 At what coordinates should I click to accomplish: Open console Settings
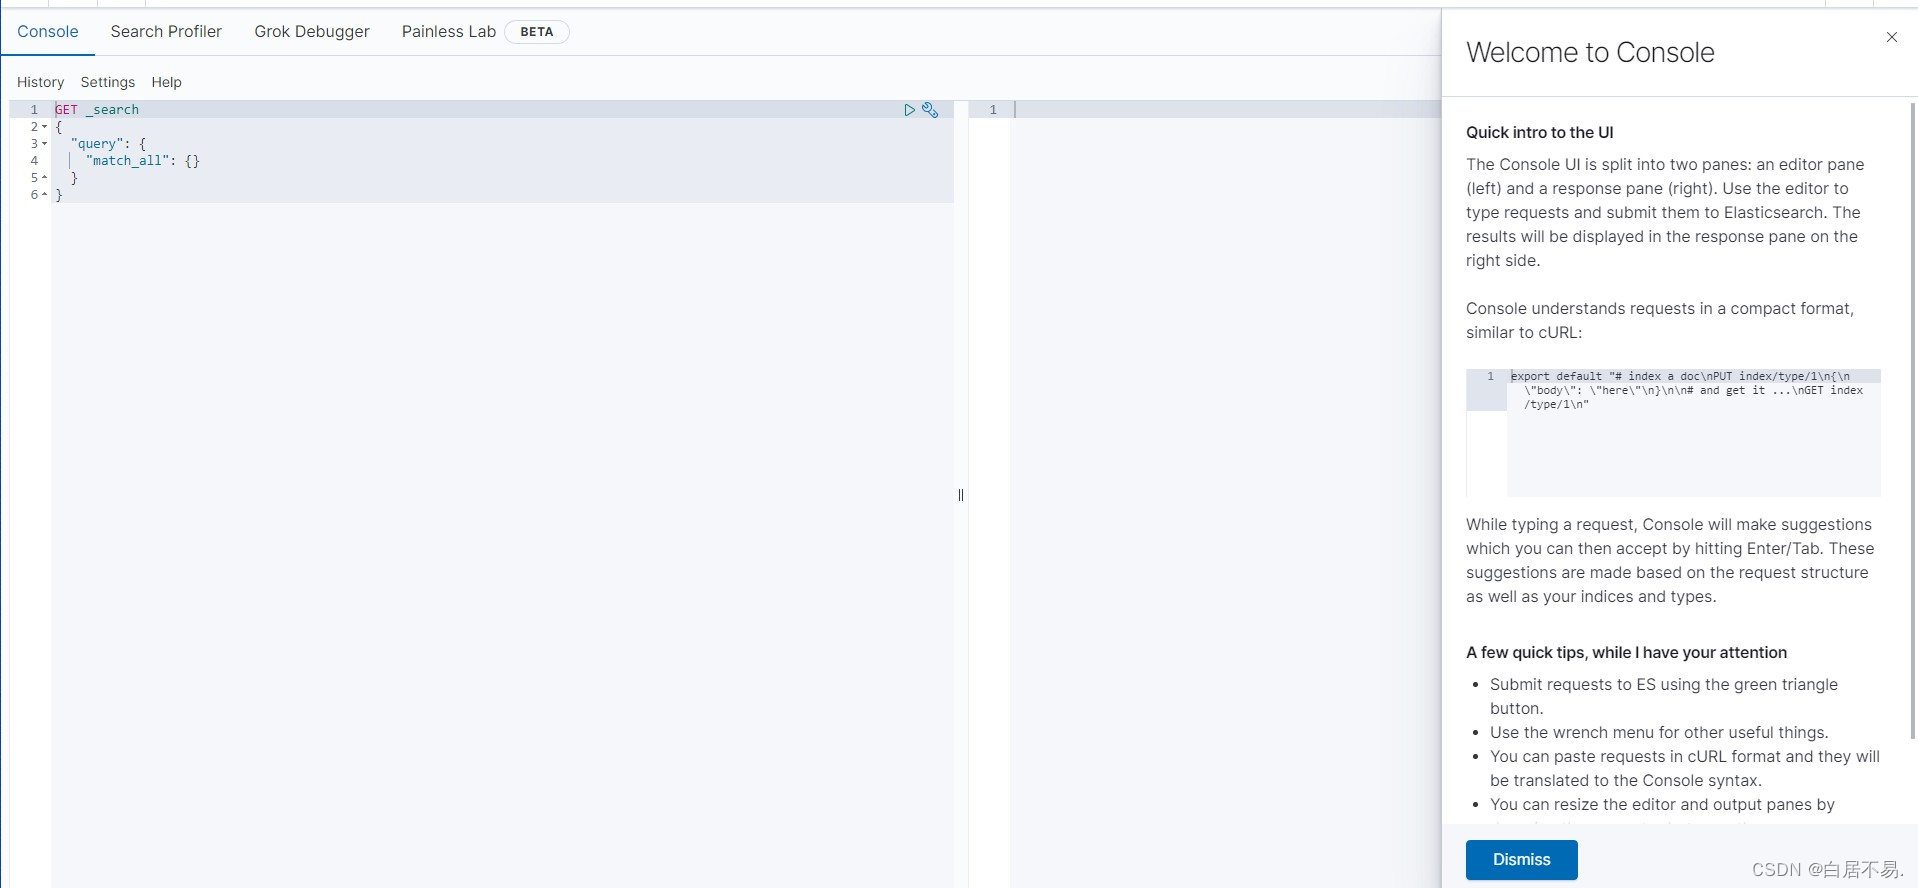point(108,82)
